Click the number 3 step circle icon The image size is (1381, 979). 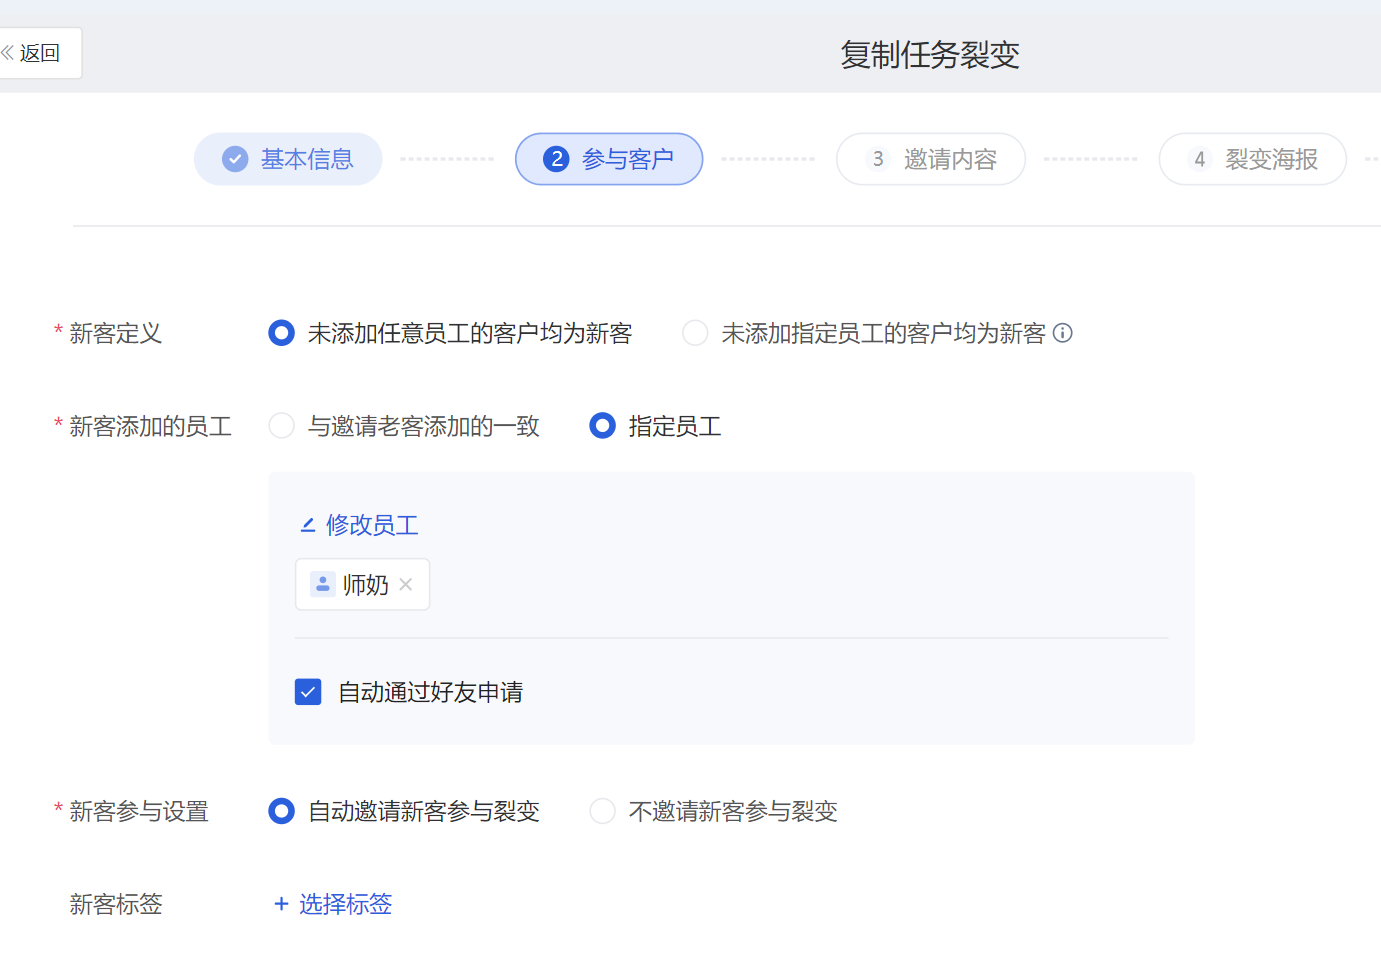[877, 159]
